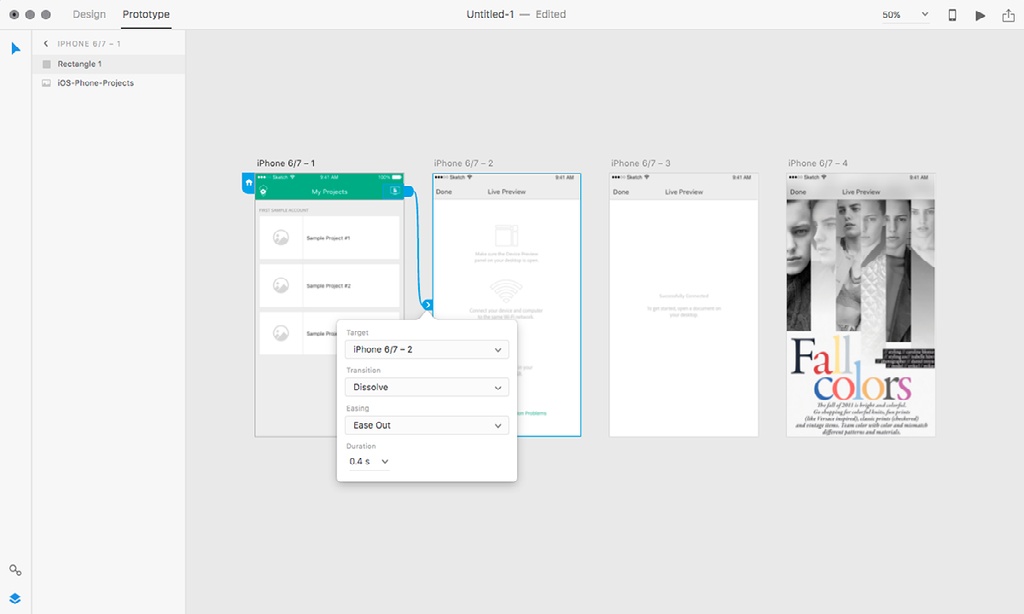
Task: Click Sample Project #1 card
Action: [329, 238]
